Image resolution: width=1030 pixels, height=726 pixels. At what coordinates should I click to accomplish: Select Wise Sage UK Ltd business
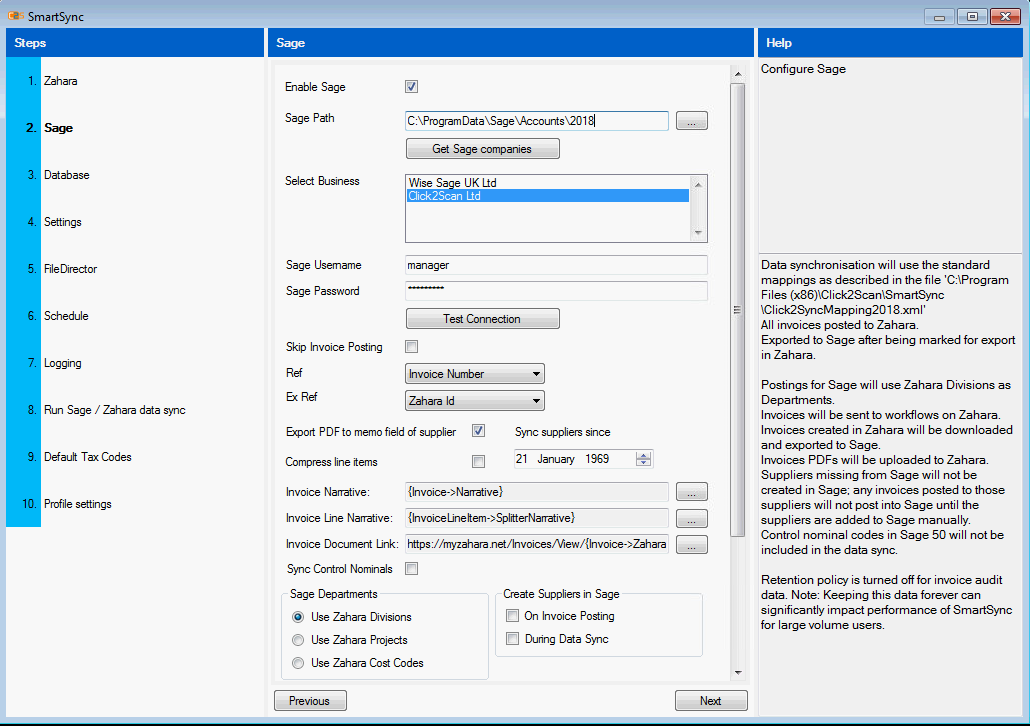(x=549, y=183)
